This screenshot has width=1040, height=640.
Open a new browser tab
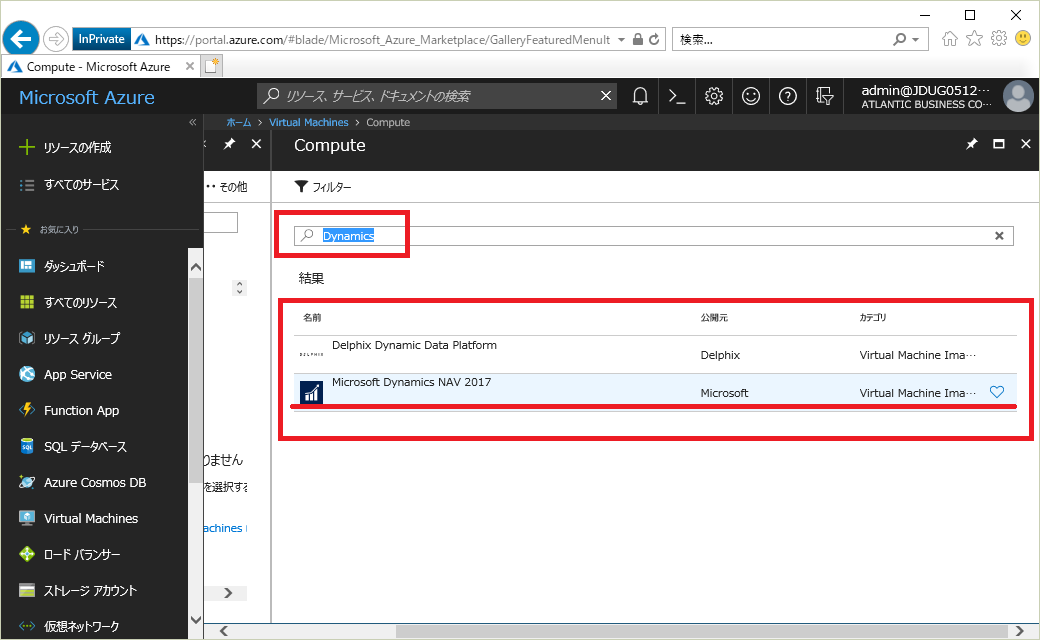pyautogui.click(x=212, y=66)
